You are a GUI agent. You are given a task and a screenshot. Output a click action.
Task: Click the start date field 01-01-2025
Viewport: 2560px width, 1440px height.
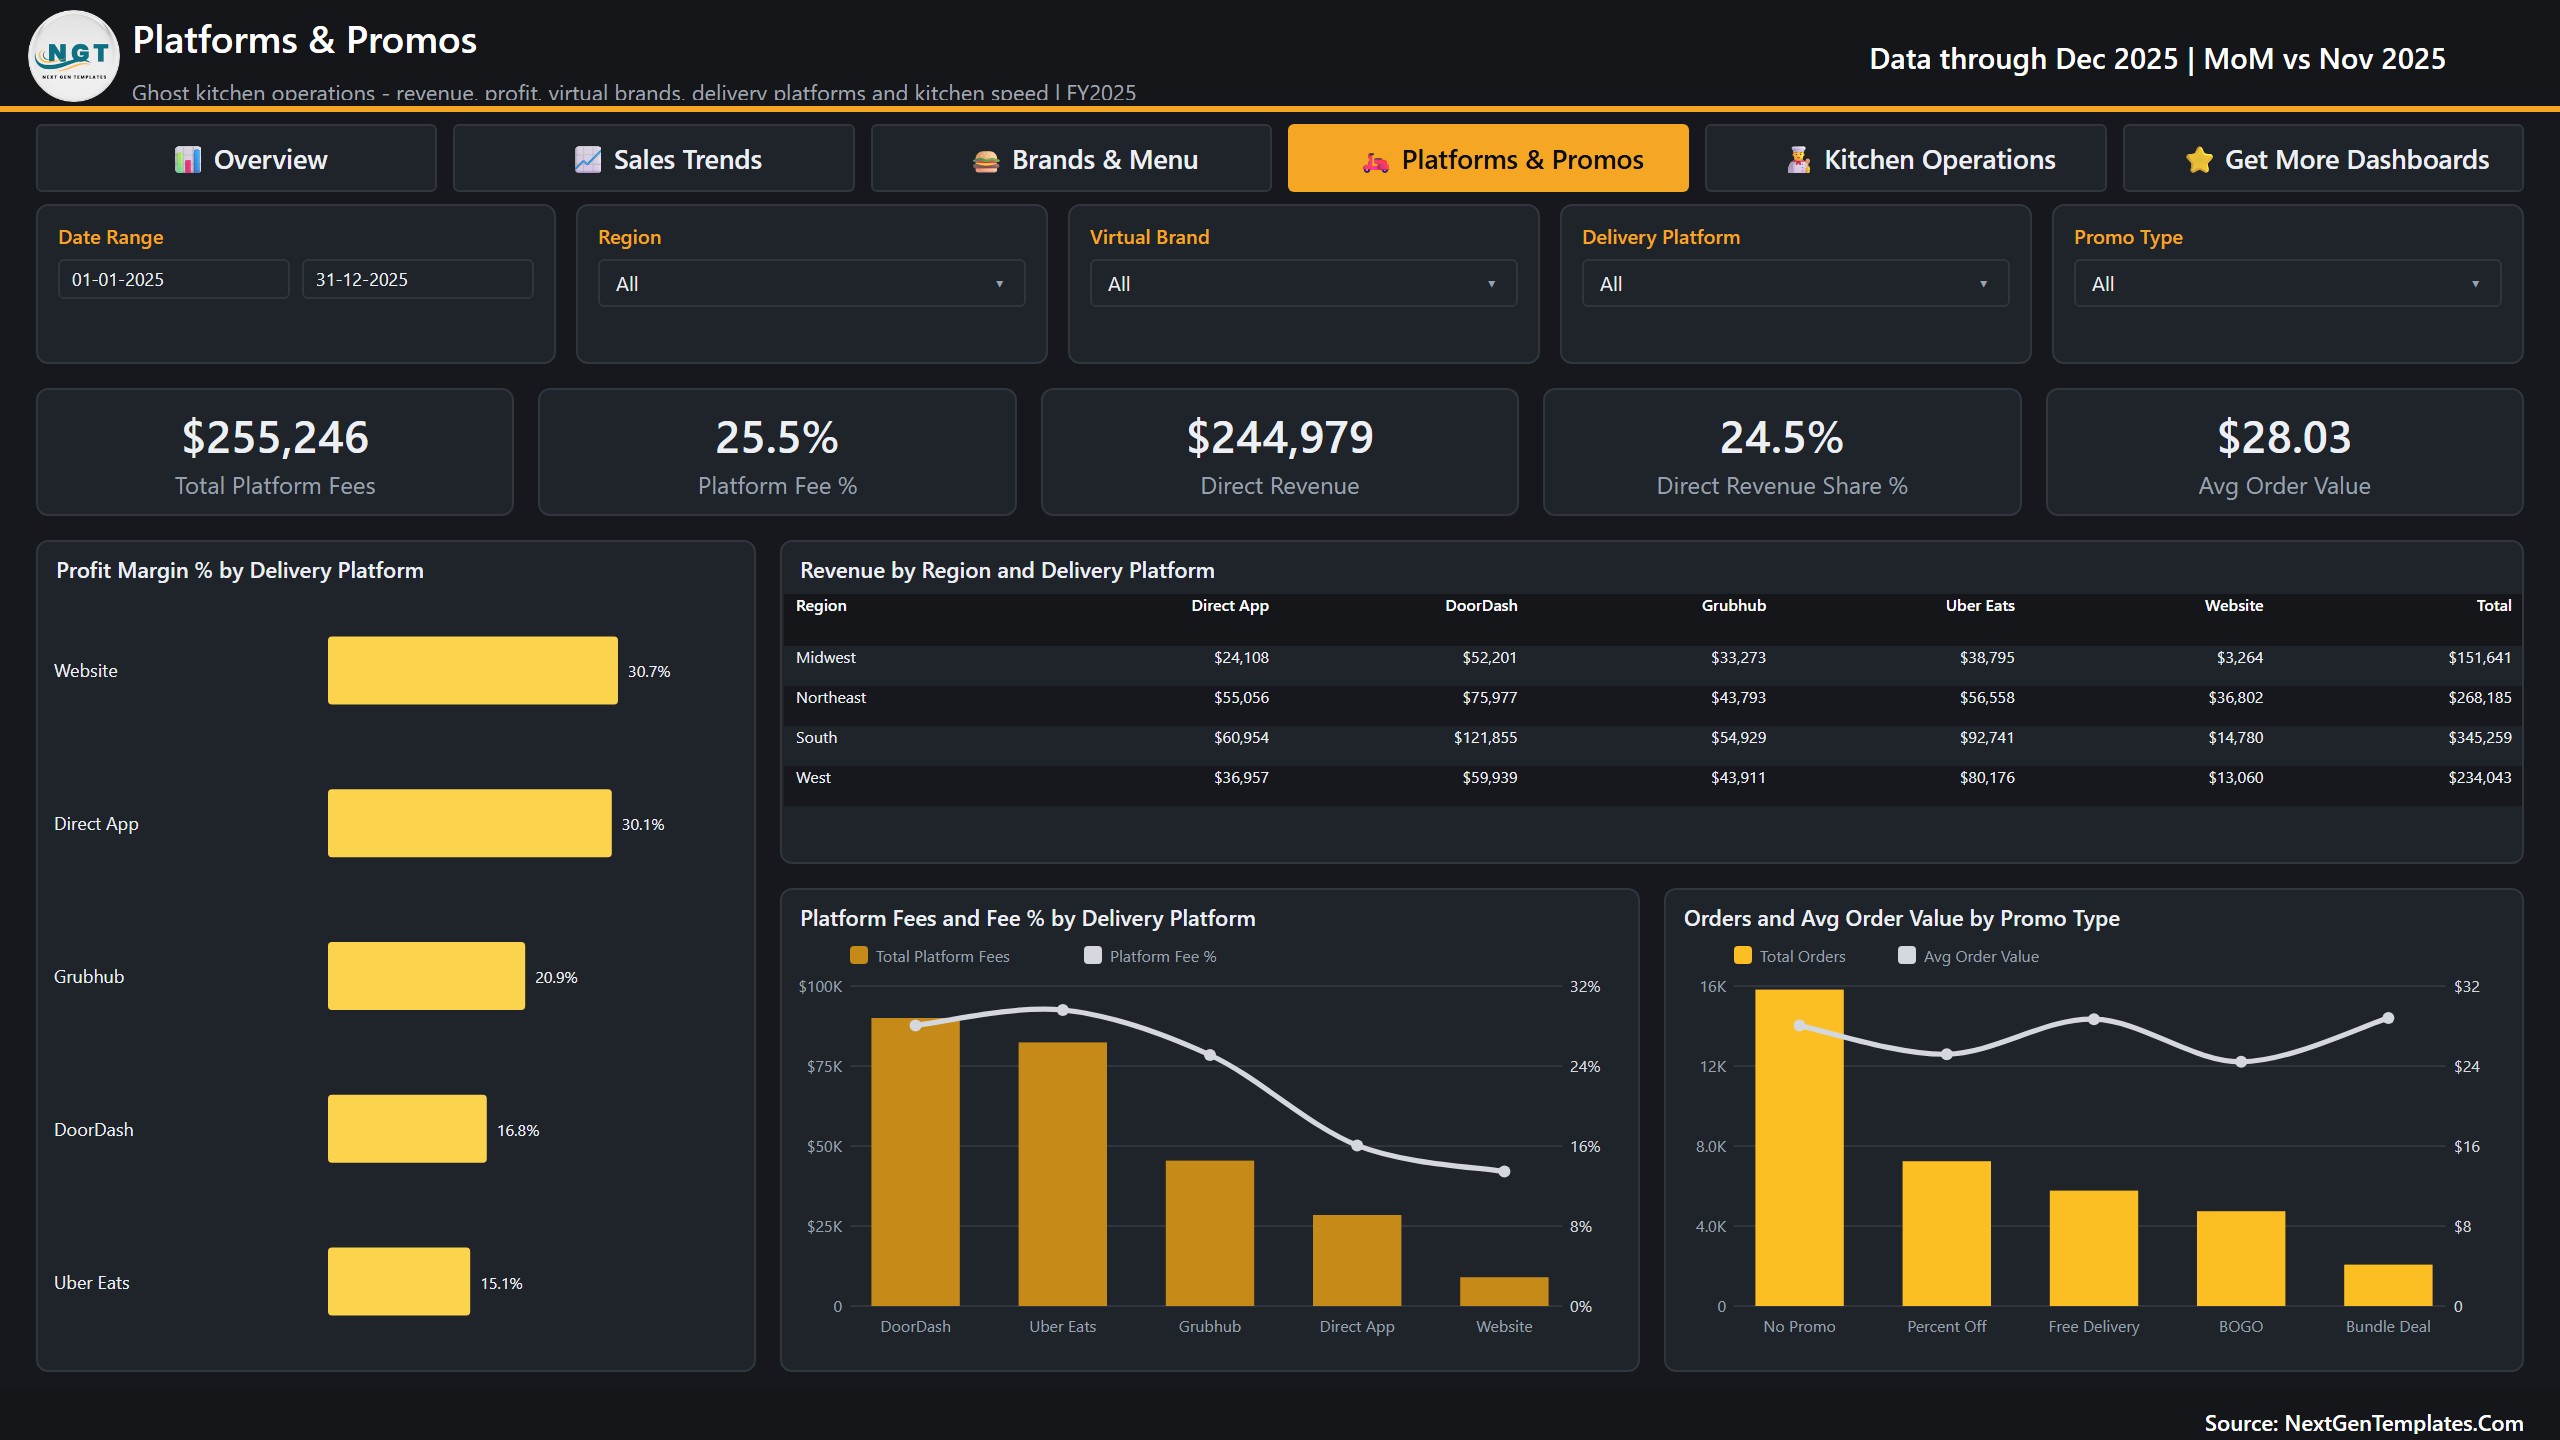point(174,279)
